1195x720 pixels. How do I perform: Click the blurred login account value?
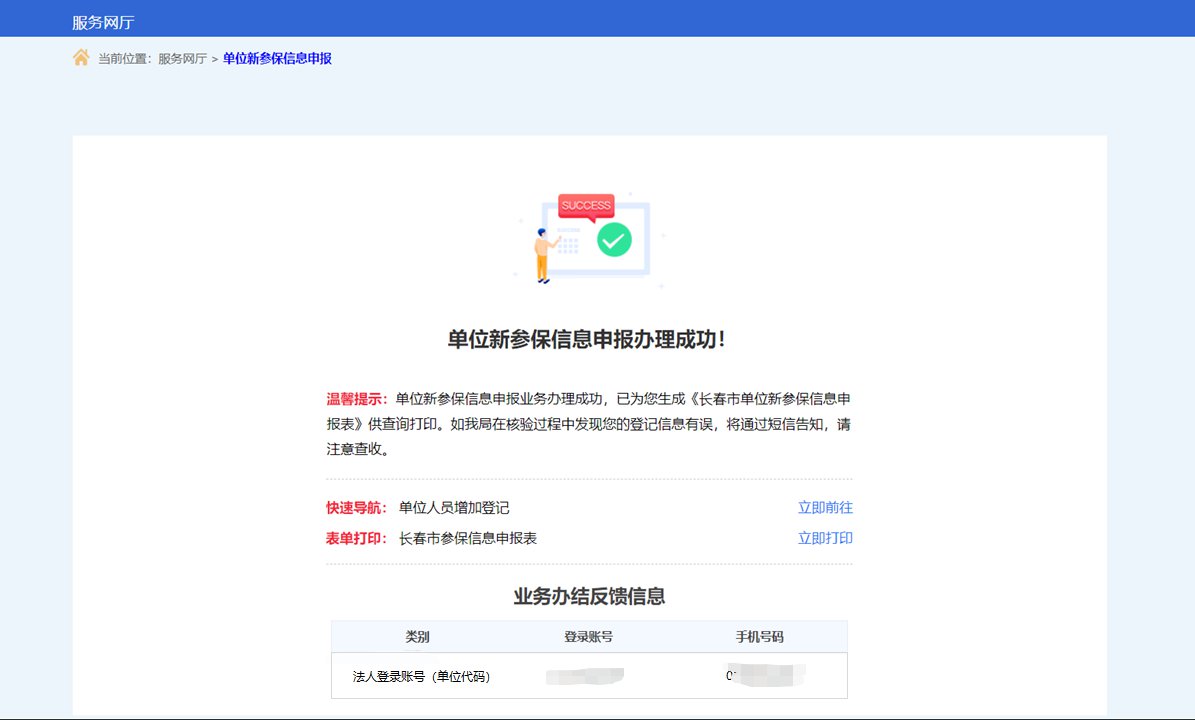click(x=586, y=676)
